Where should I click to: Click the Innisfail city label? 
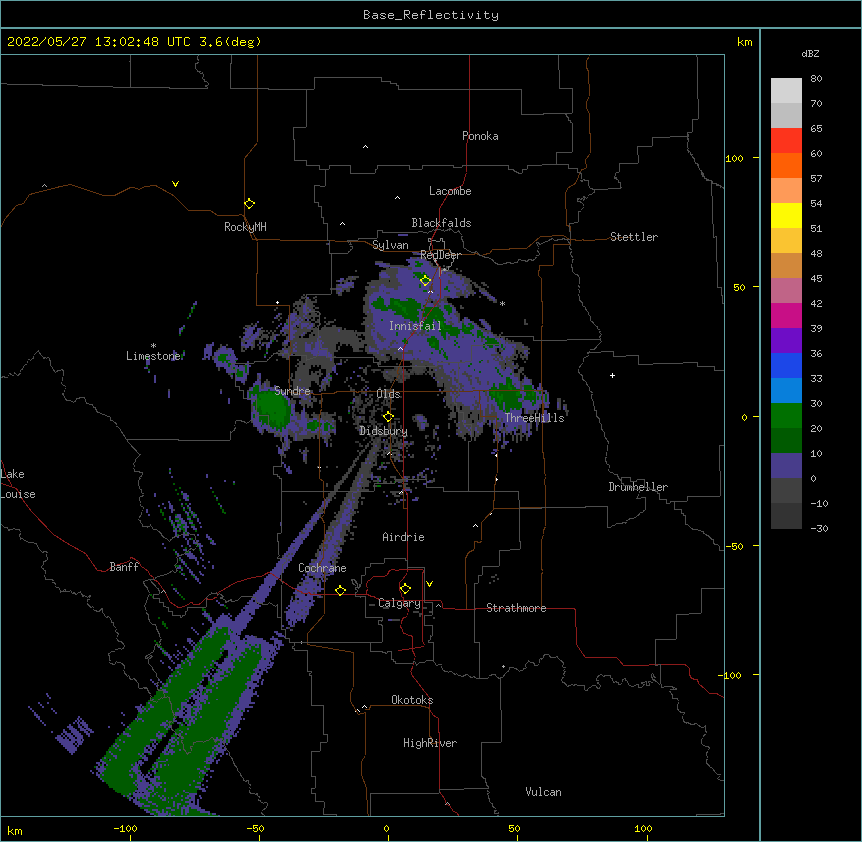point(415,326)
